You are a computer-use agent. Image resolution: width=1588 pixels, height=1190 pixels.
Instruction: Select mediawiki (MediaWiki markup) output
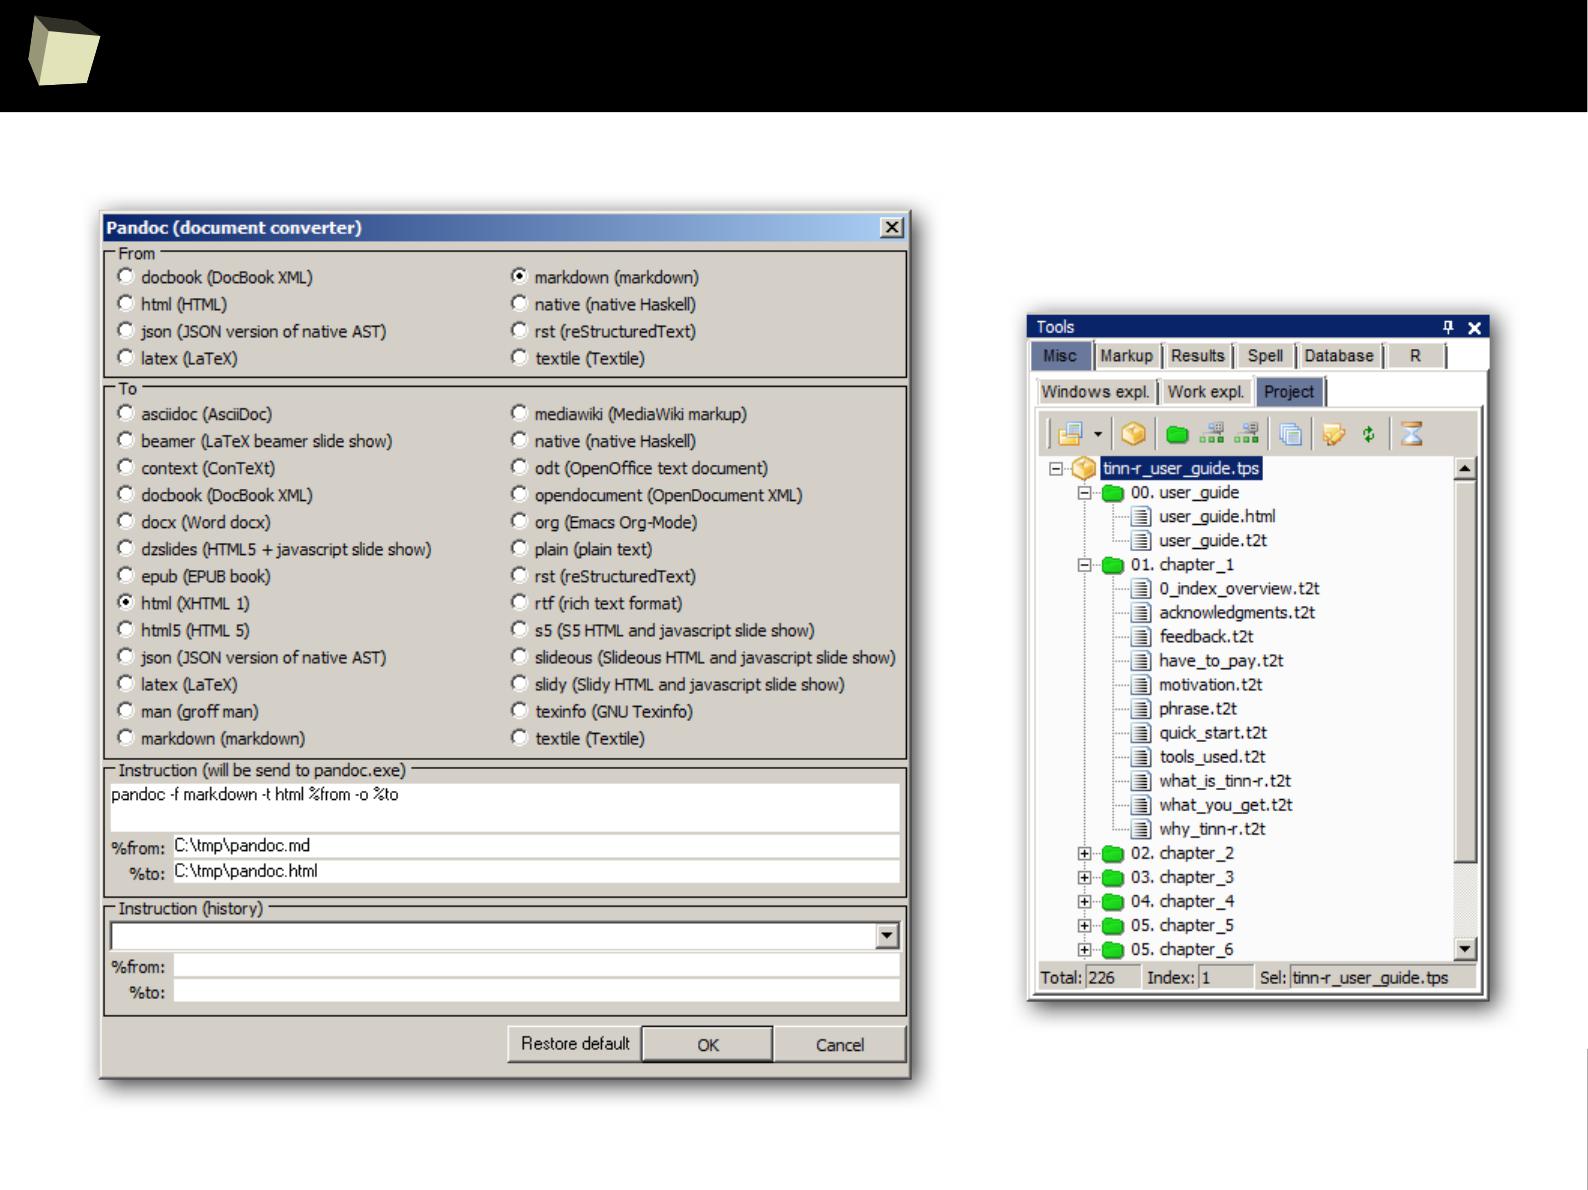pos(629,414)
